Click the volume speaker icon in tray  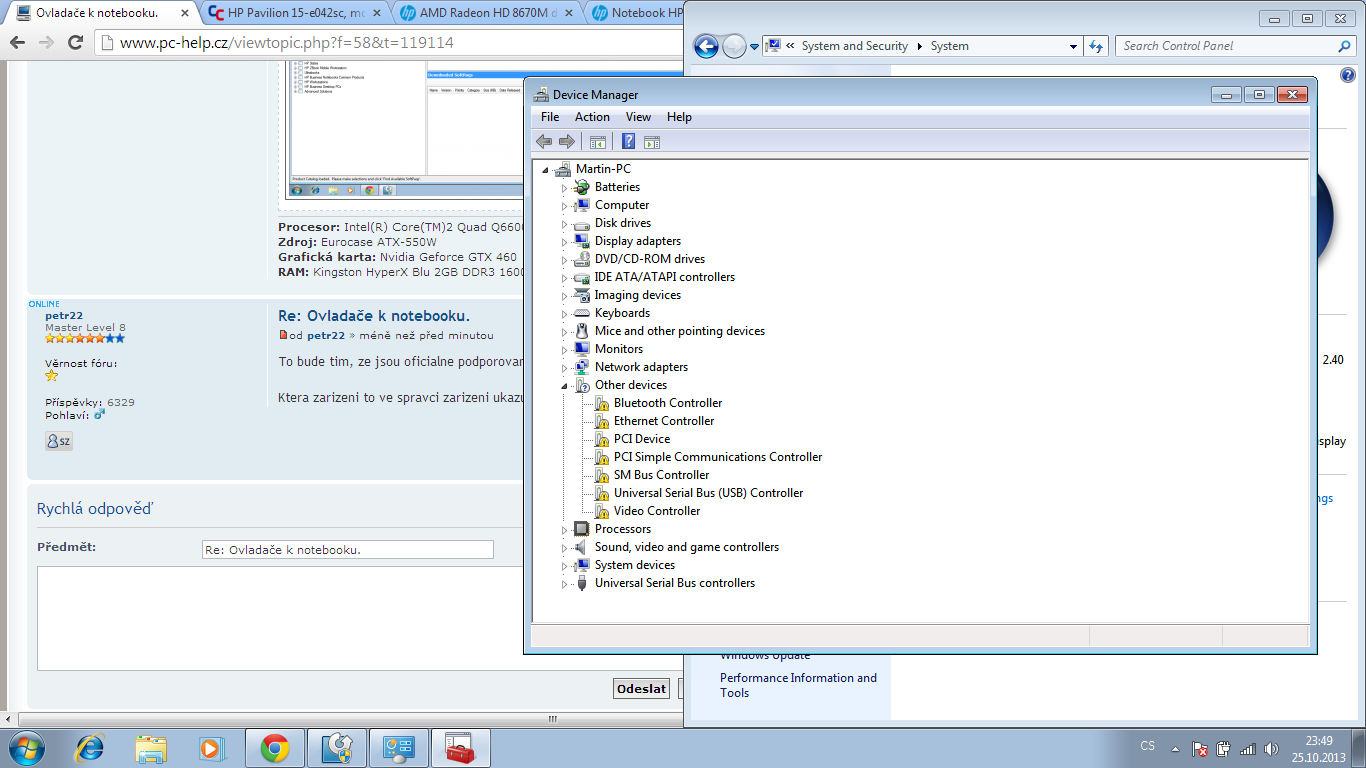coord(1271,748)
